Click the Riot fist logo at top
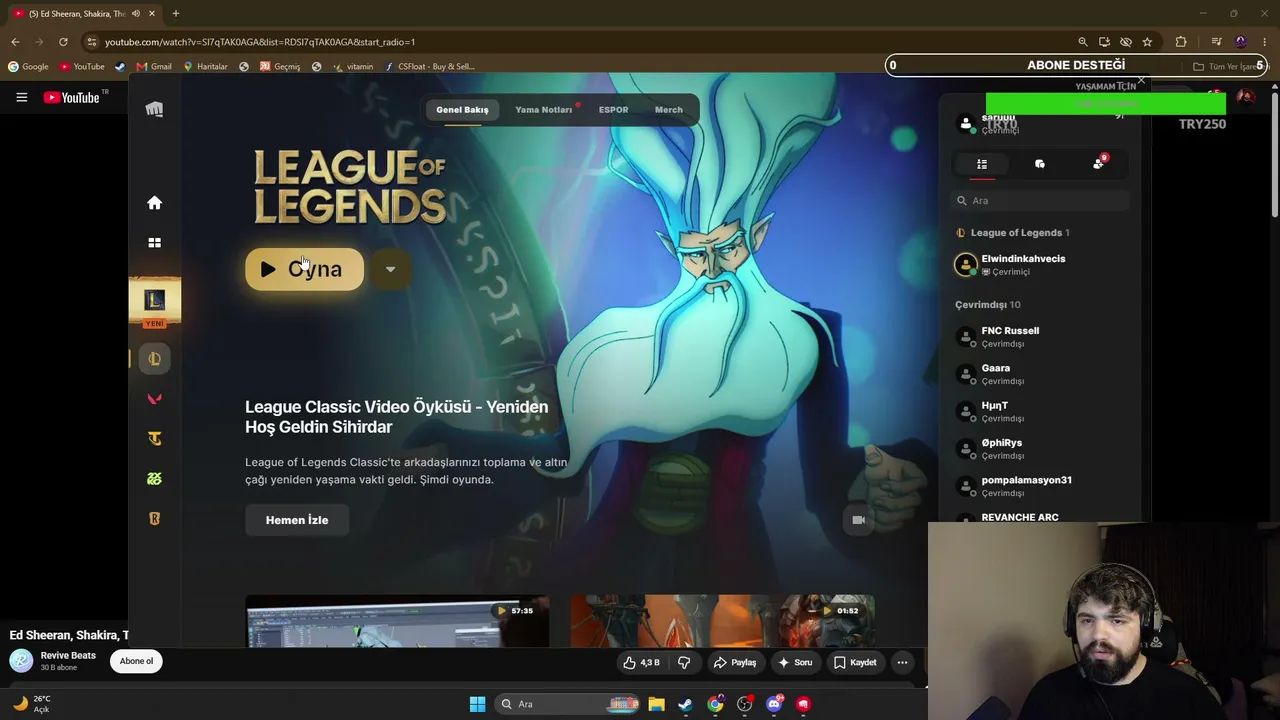The image size is (1280, 720). 154,110
